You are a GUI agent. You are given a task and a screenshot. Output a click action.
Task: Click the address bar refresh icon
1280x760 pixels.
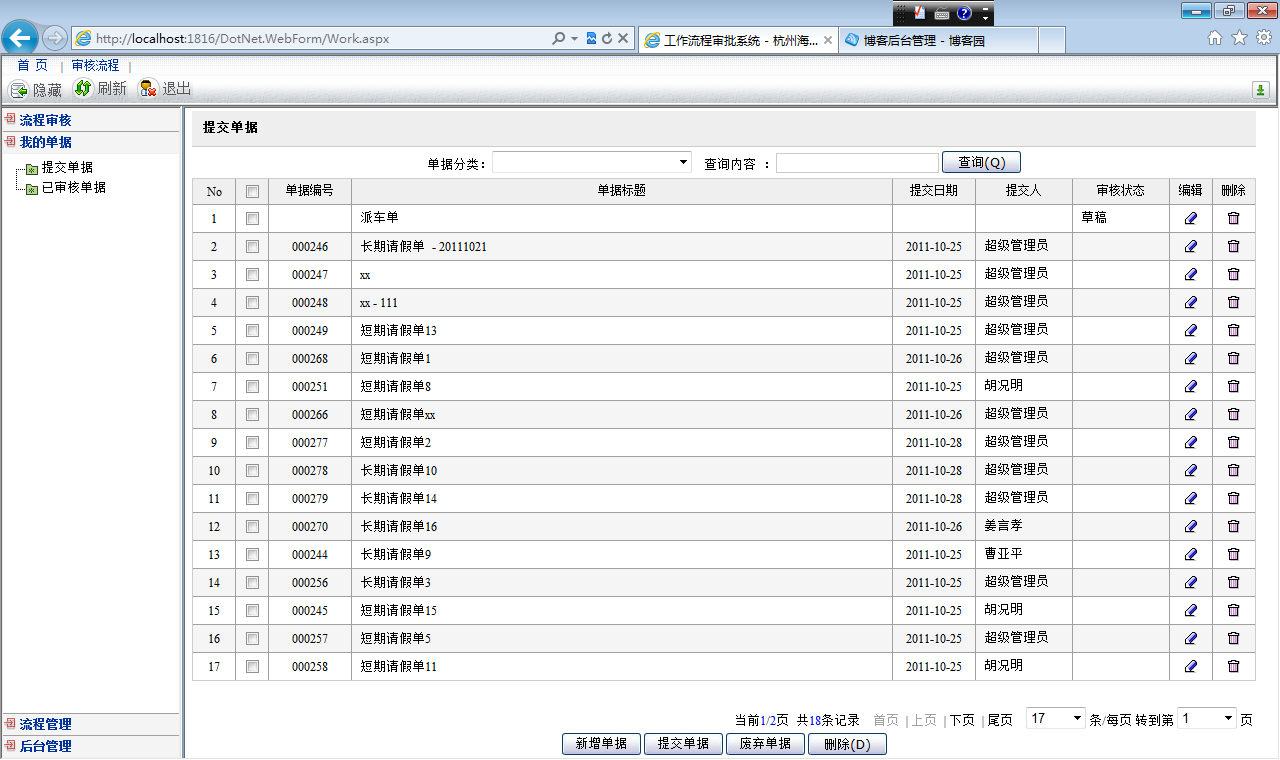point(607,39)
